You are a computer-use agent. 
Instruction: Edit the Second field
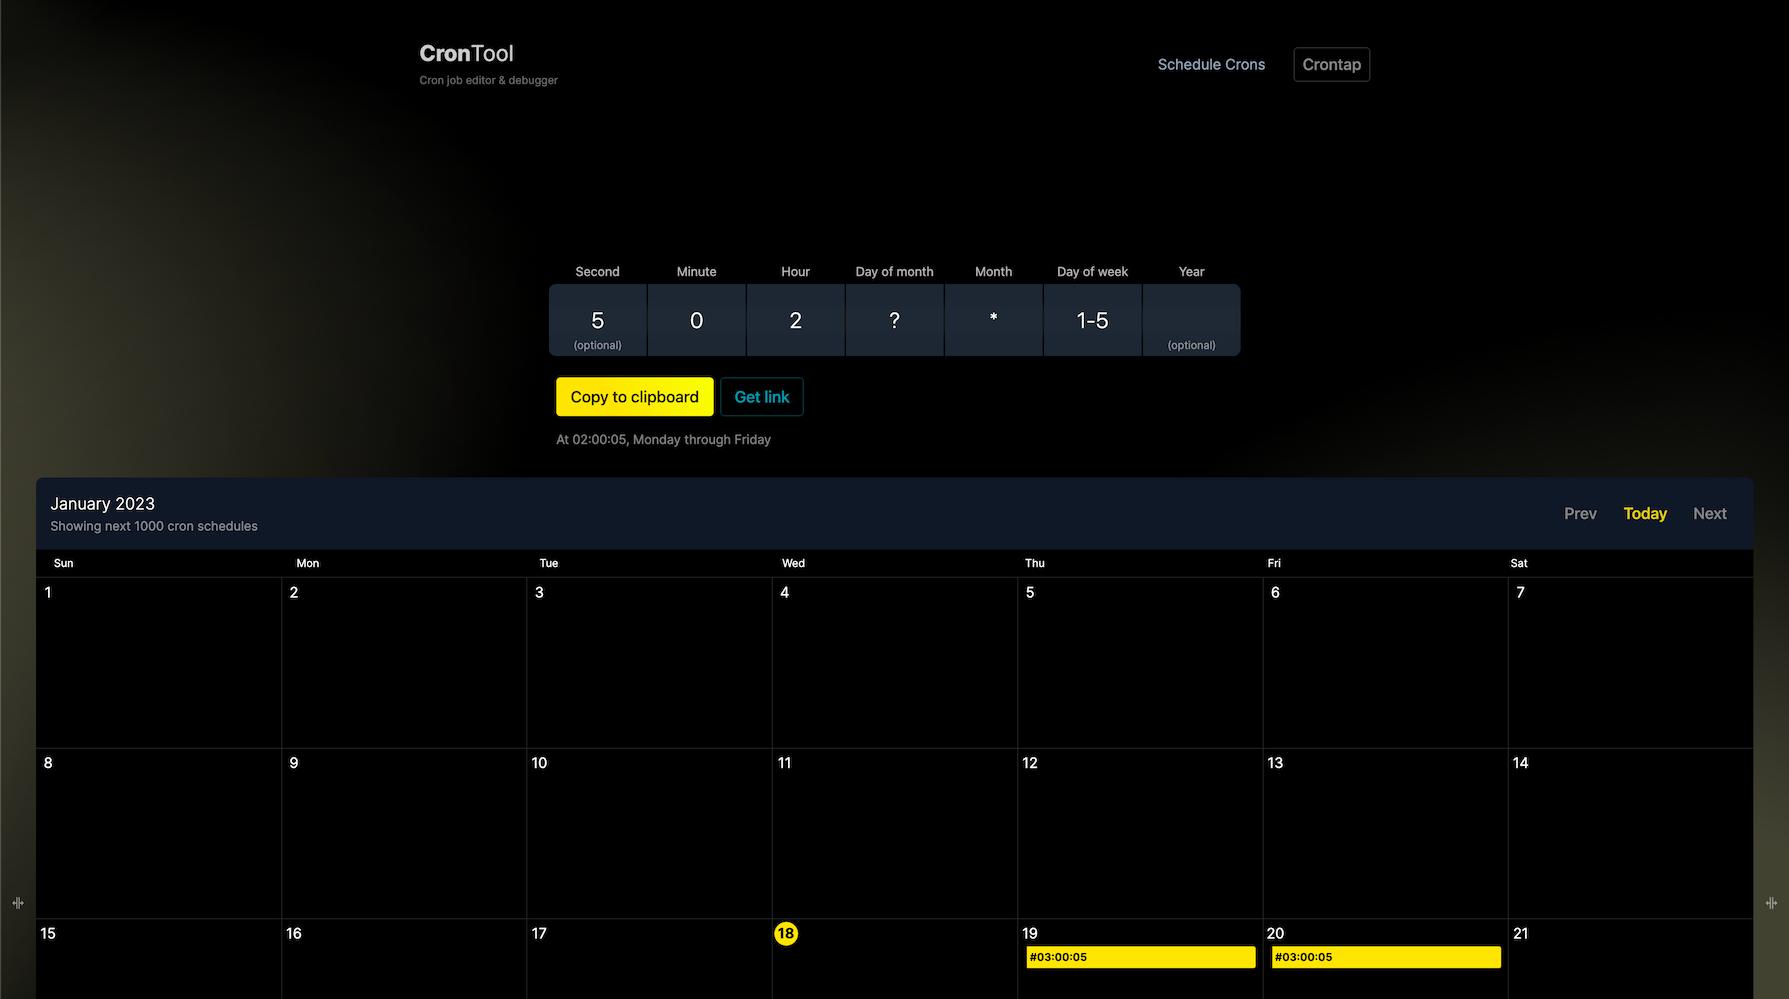[597, 320]
